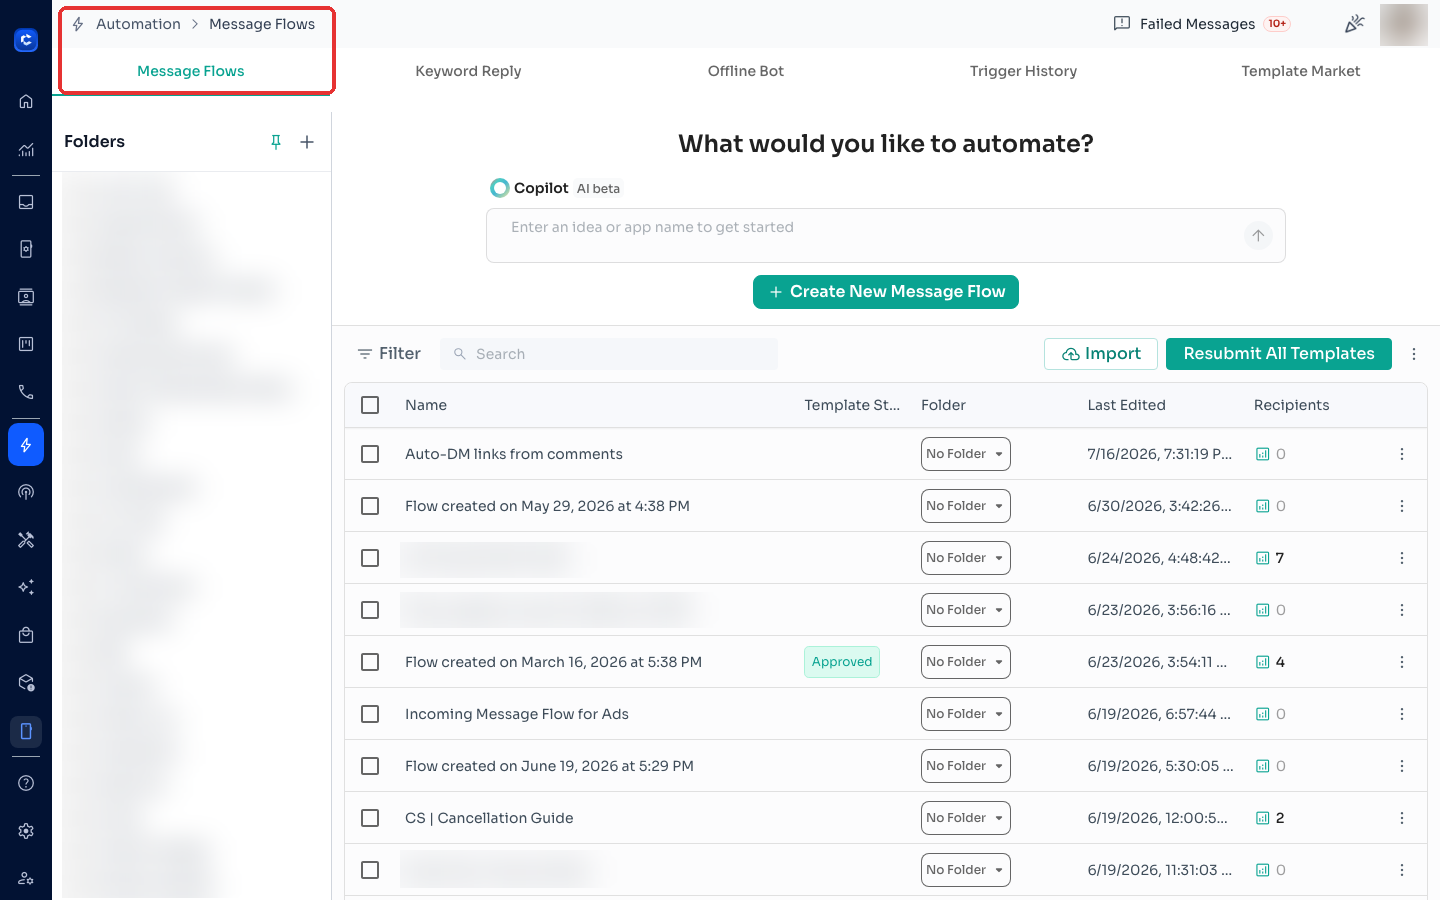Screen dimensions: 1440x900
Task: Click Create New Message Flow button
Action: [886, 292]
